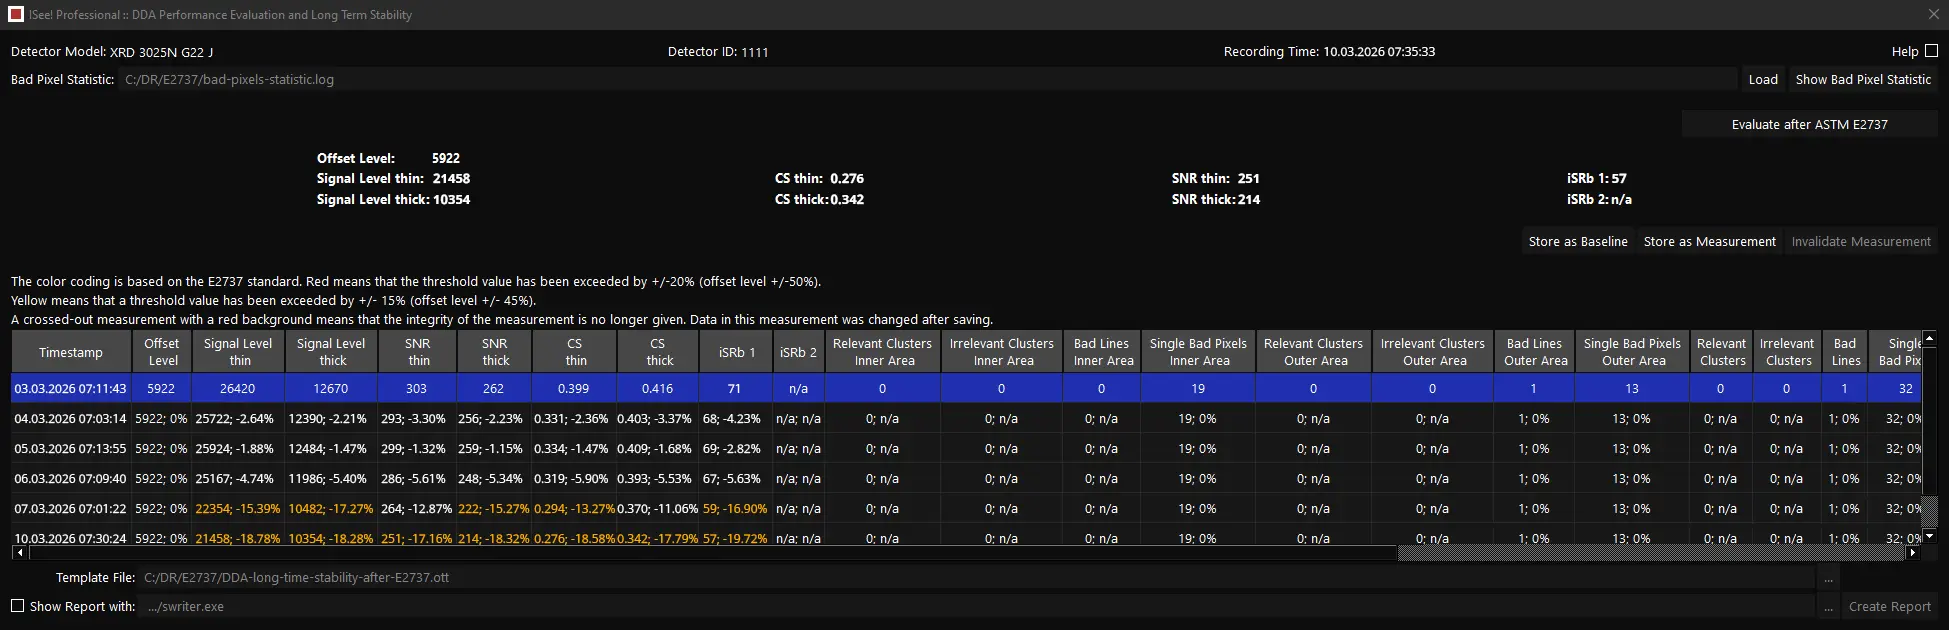The image size is (1949, 630).
Task: Click the 59; -16.90% iSRb 1 cell
Action: 736,508
